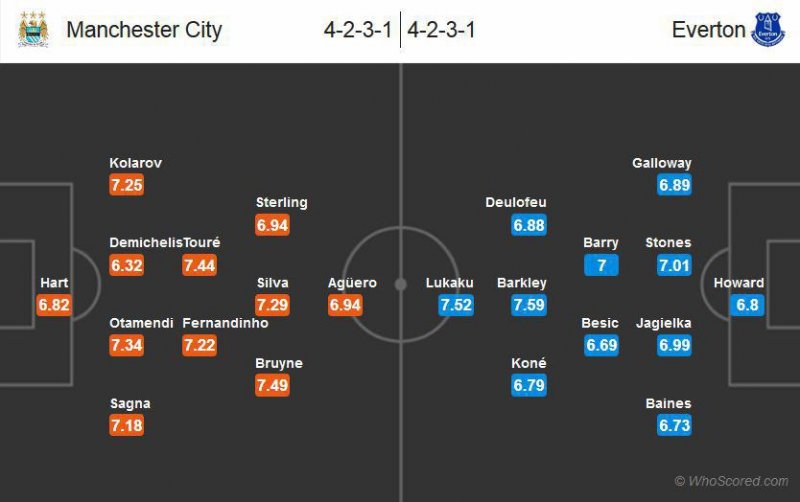Click the Deulofeu player name
The height and width of the screenshot is (502, 800).
click(515, 202)
